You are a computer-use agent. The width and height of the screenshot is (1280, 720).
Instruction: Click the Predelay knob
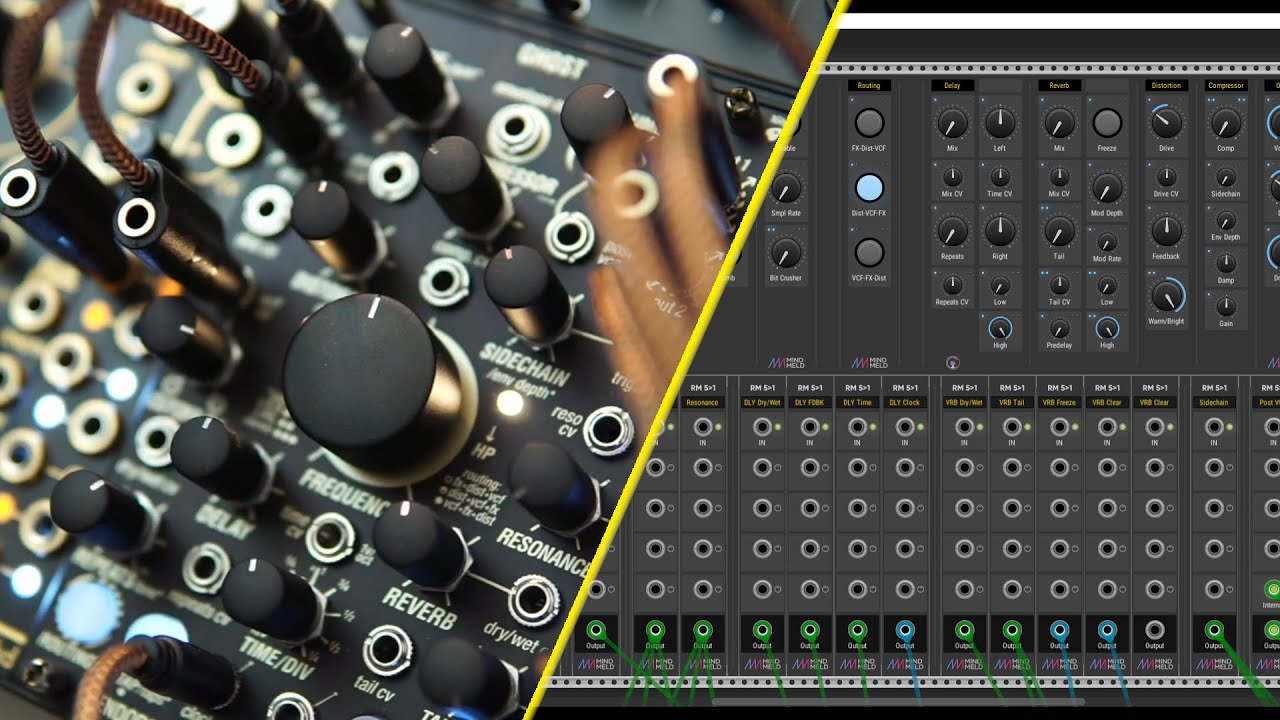coord(1059,328)
